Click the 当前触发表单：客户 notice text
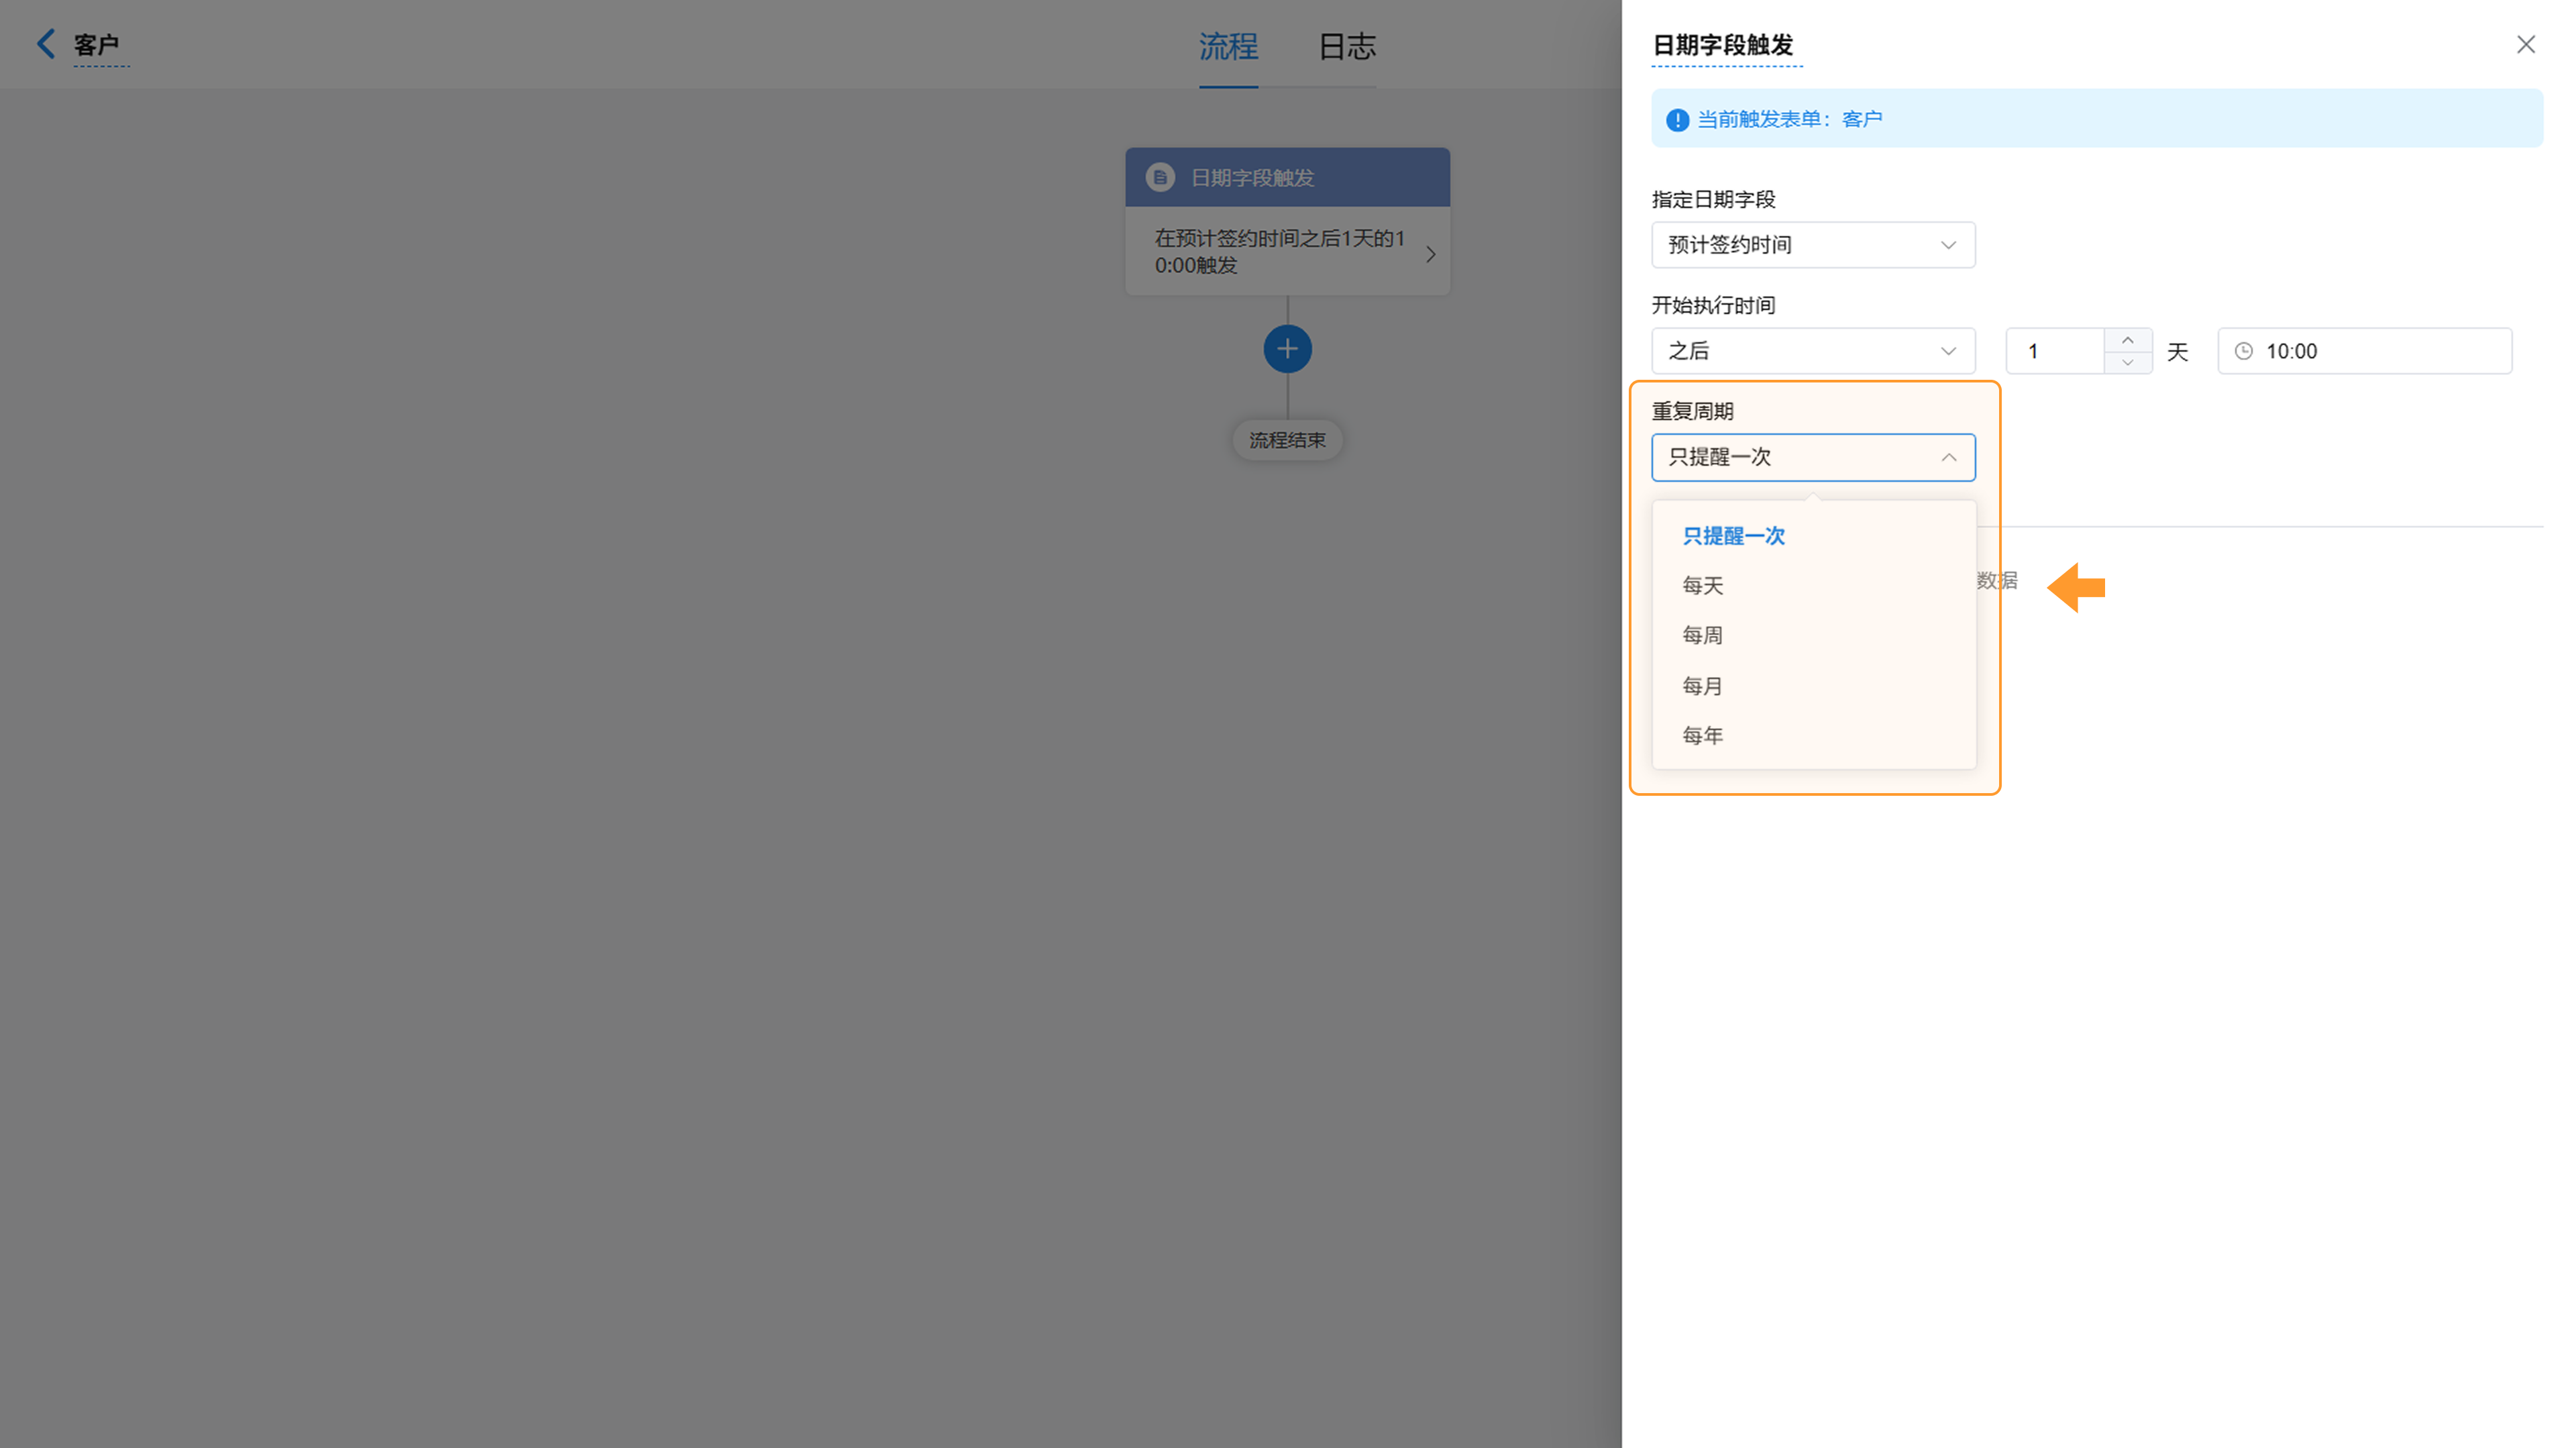This screenshot has height=1448, width=2576. click(x=1789, y=119)
